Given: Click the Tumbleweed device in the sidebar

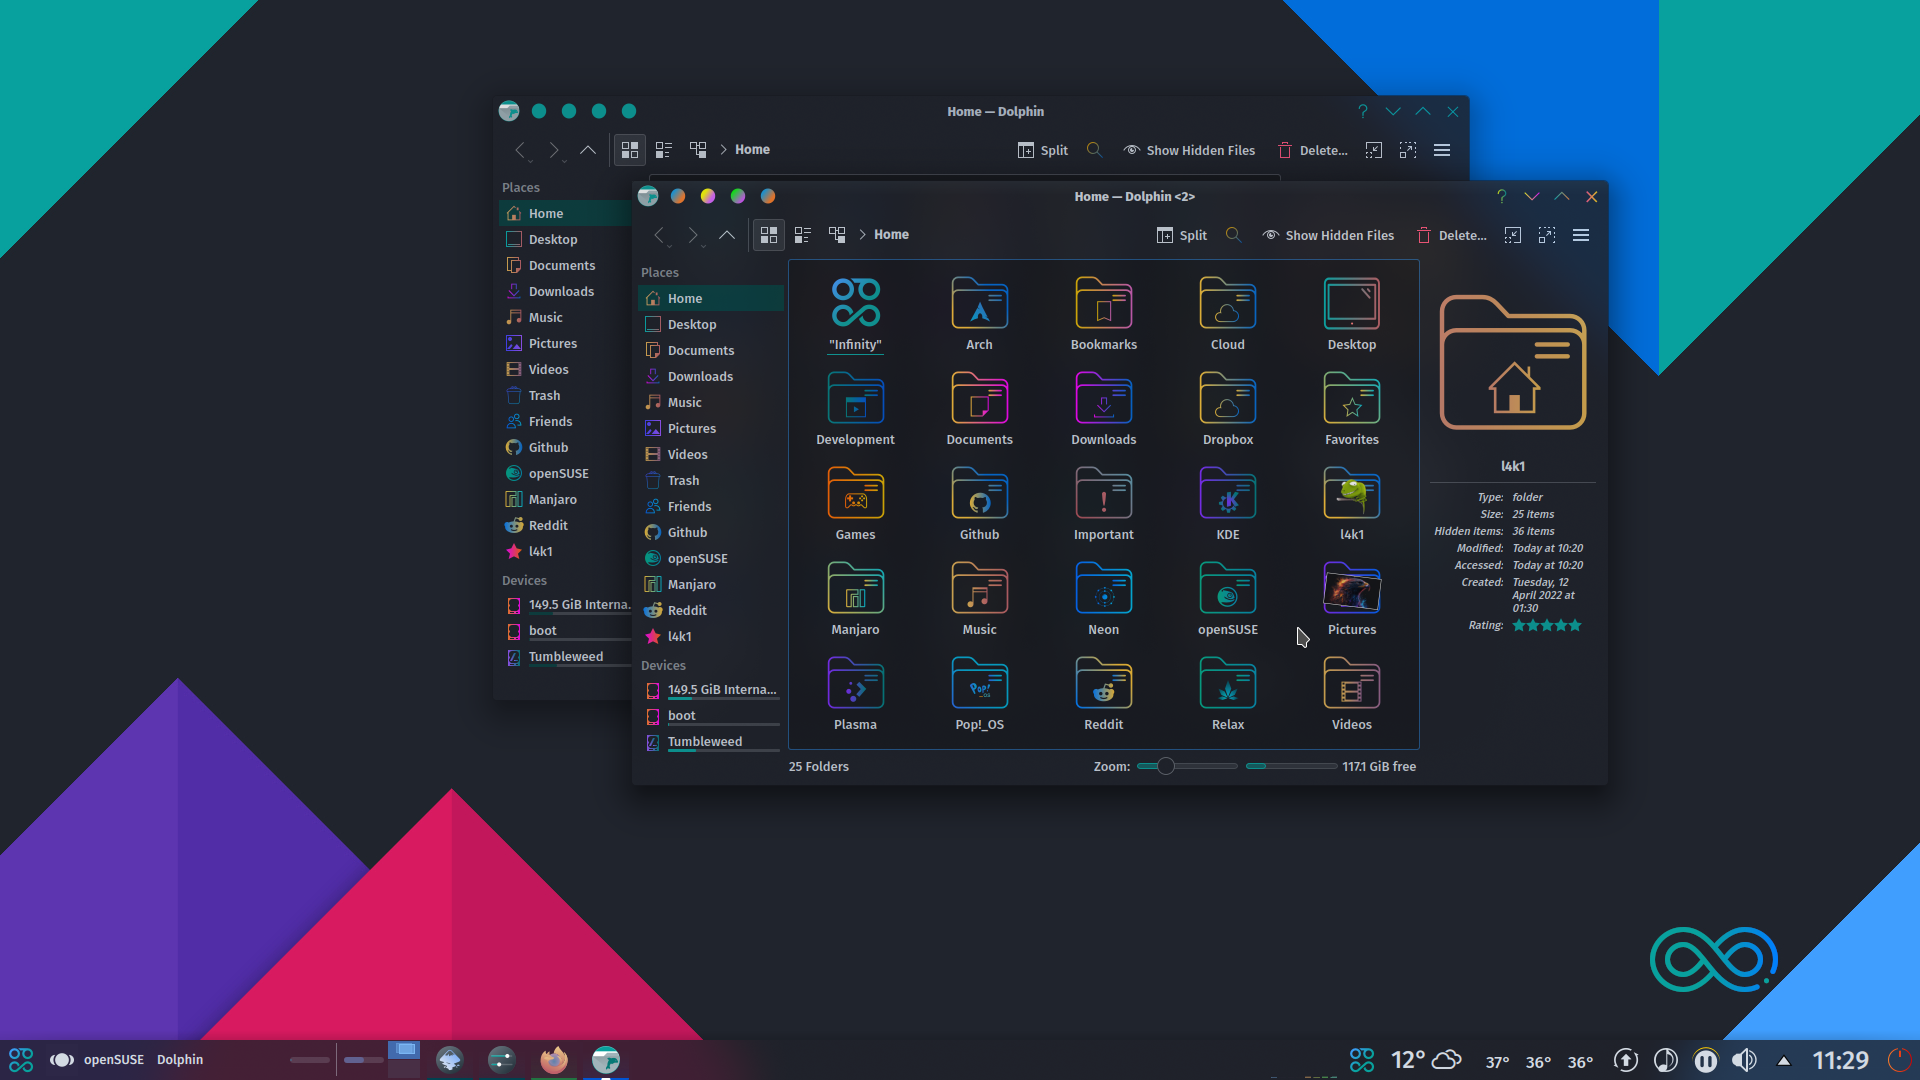Looking at the screenshot, I should 705,741.
